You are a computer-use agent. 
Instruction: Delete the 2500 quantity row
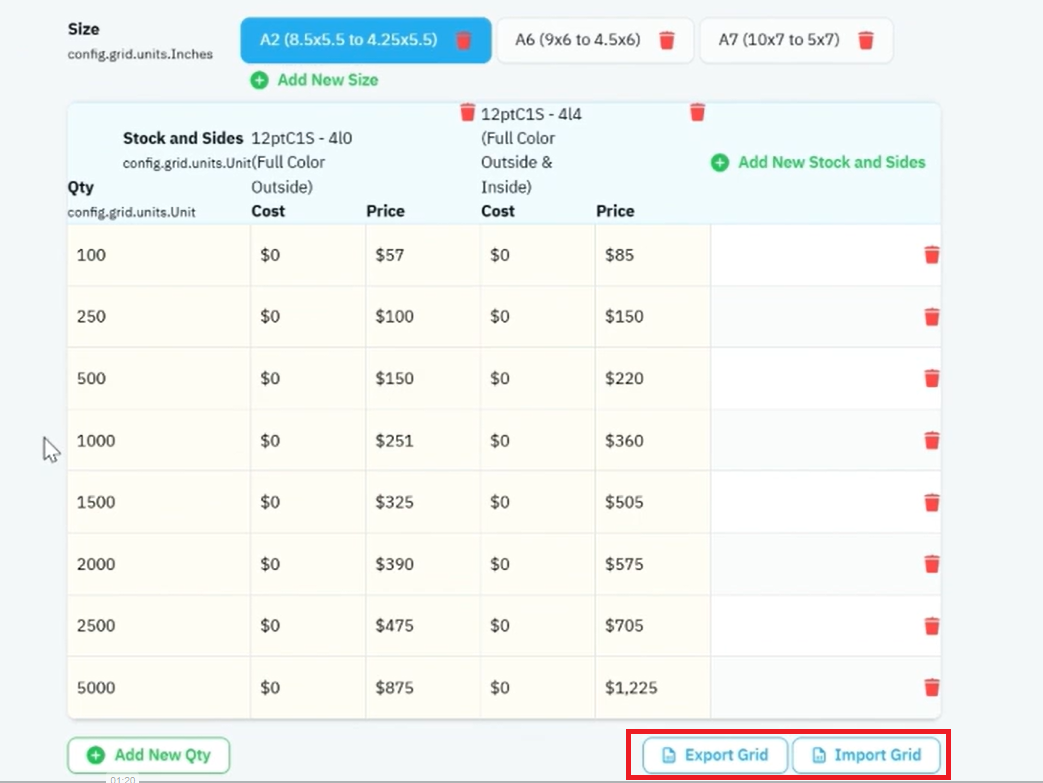pos(932,626)
